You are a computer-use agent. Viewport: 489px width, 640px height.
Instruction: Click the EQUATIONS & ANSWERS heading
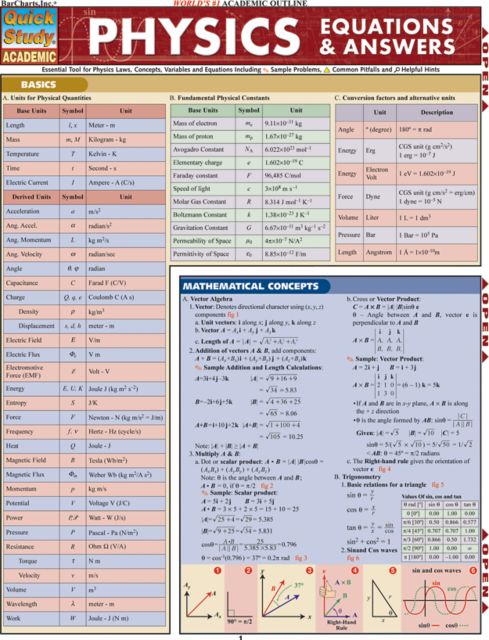coord(387,36)
